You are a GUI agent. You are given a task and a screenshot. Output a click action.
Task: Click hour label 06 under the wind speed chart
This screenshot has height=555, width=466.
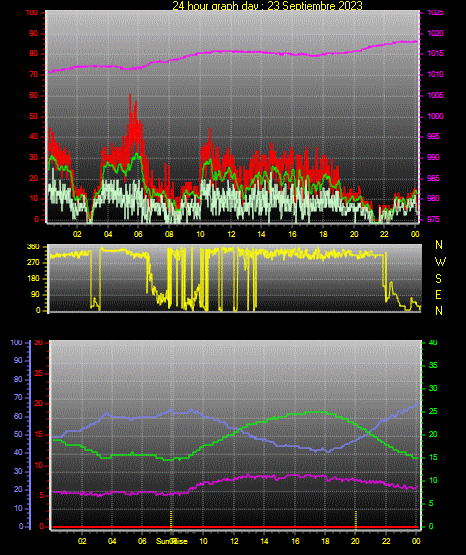coord(138,234)
